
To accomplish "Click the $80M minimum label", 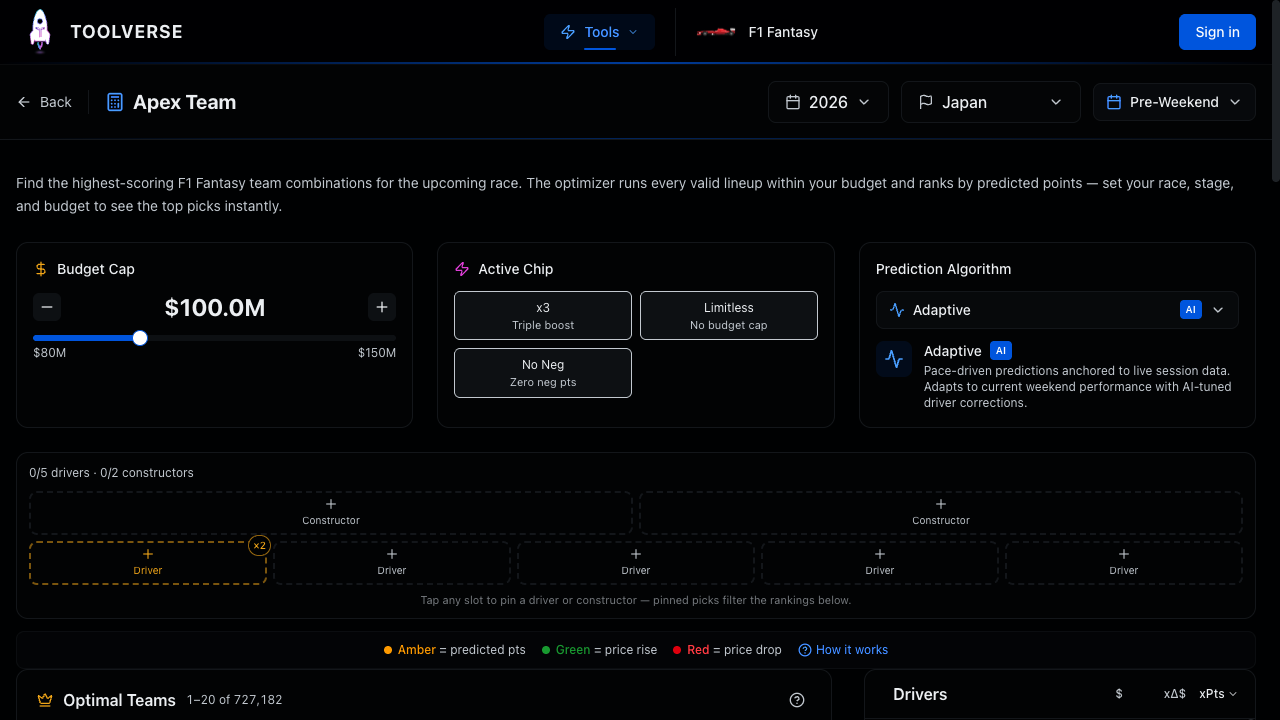I will (x=50, y=353).
